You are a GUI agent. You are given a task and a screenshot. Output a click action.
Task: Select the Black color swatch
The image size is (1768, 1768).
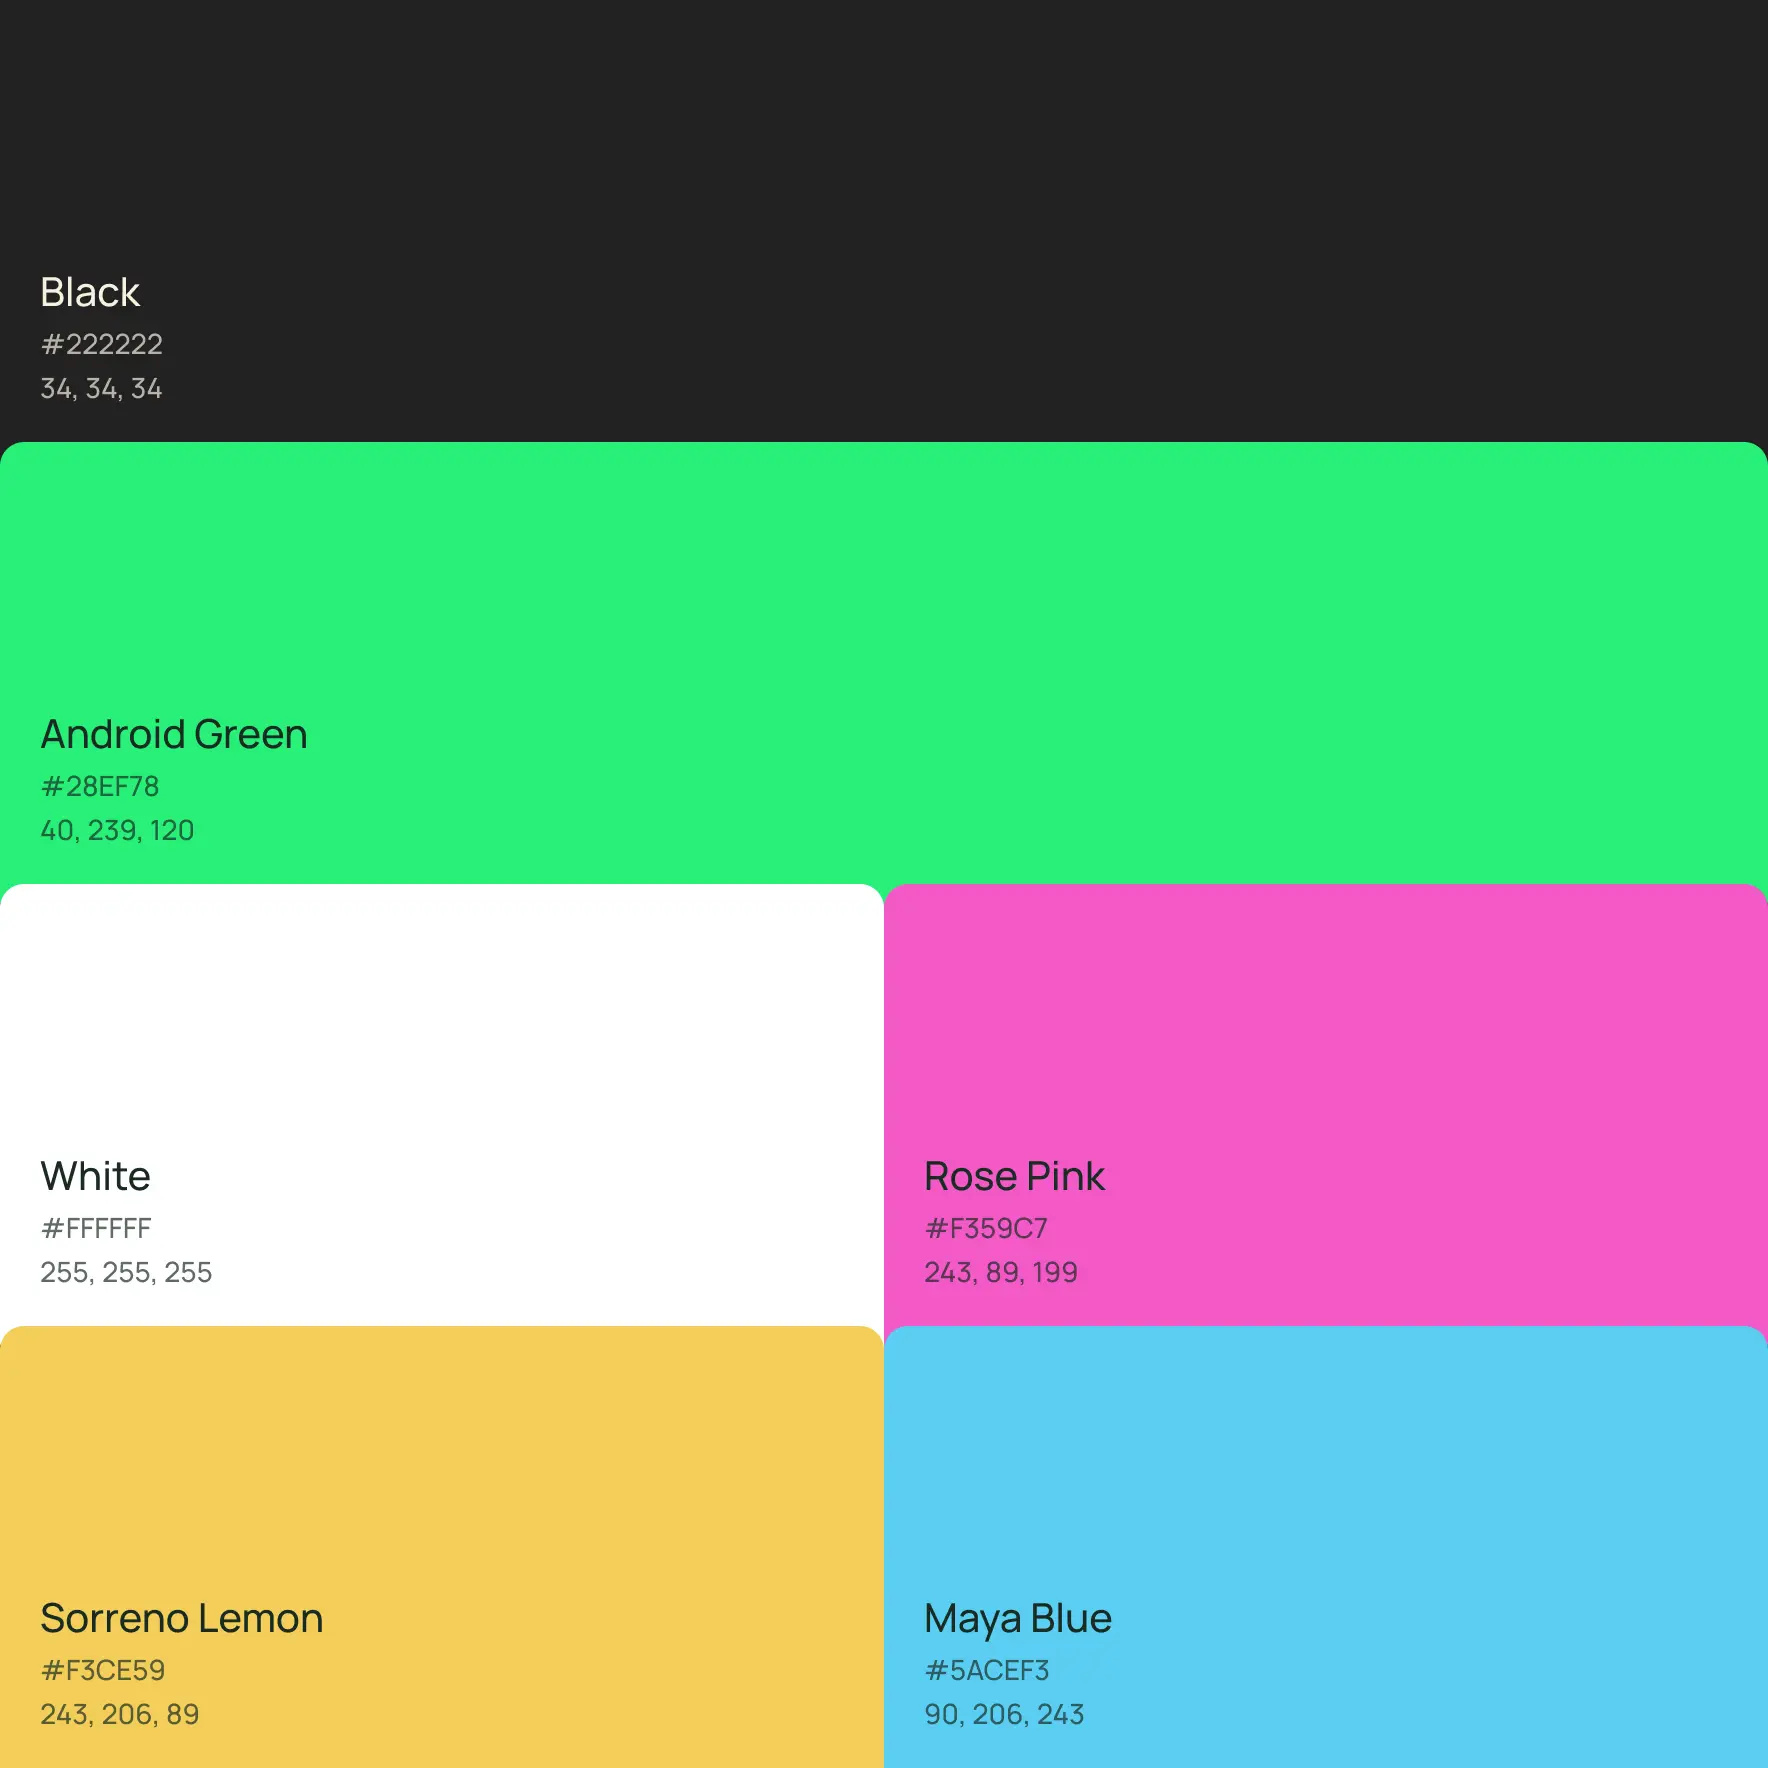coord(884,221)
